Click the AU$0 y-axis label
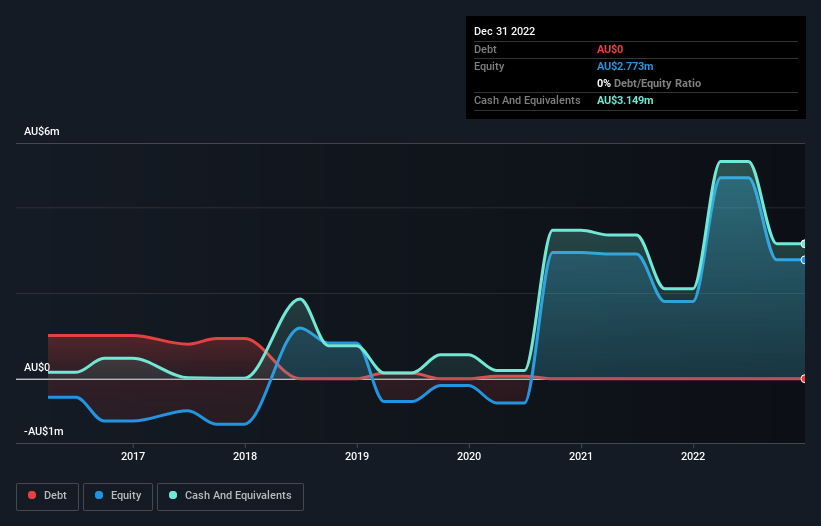 37,367
